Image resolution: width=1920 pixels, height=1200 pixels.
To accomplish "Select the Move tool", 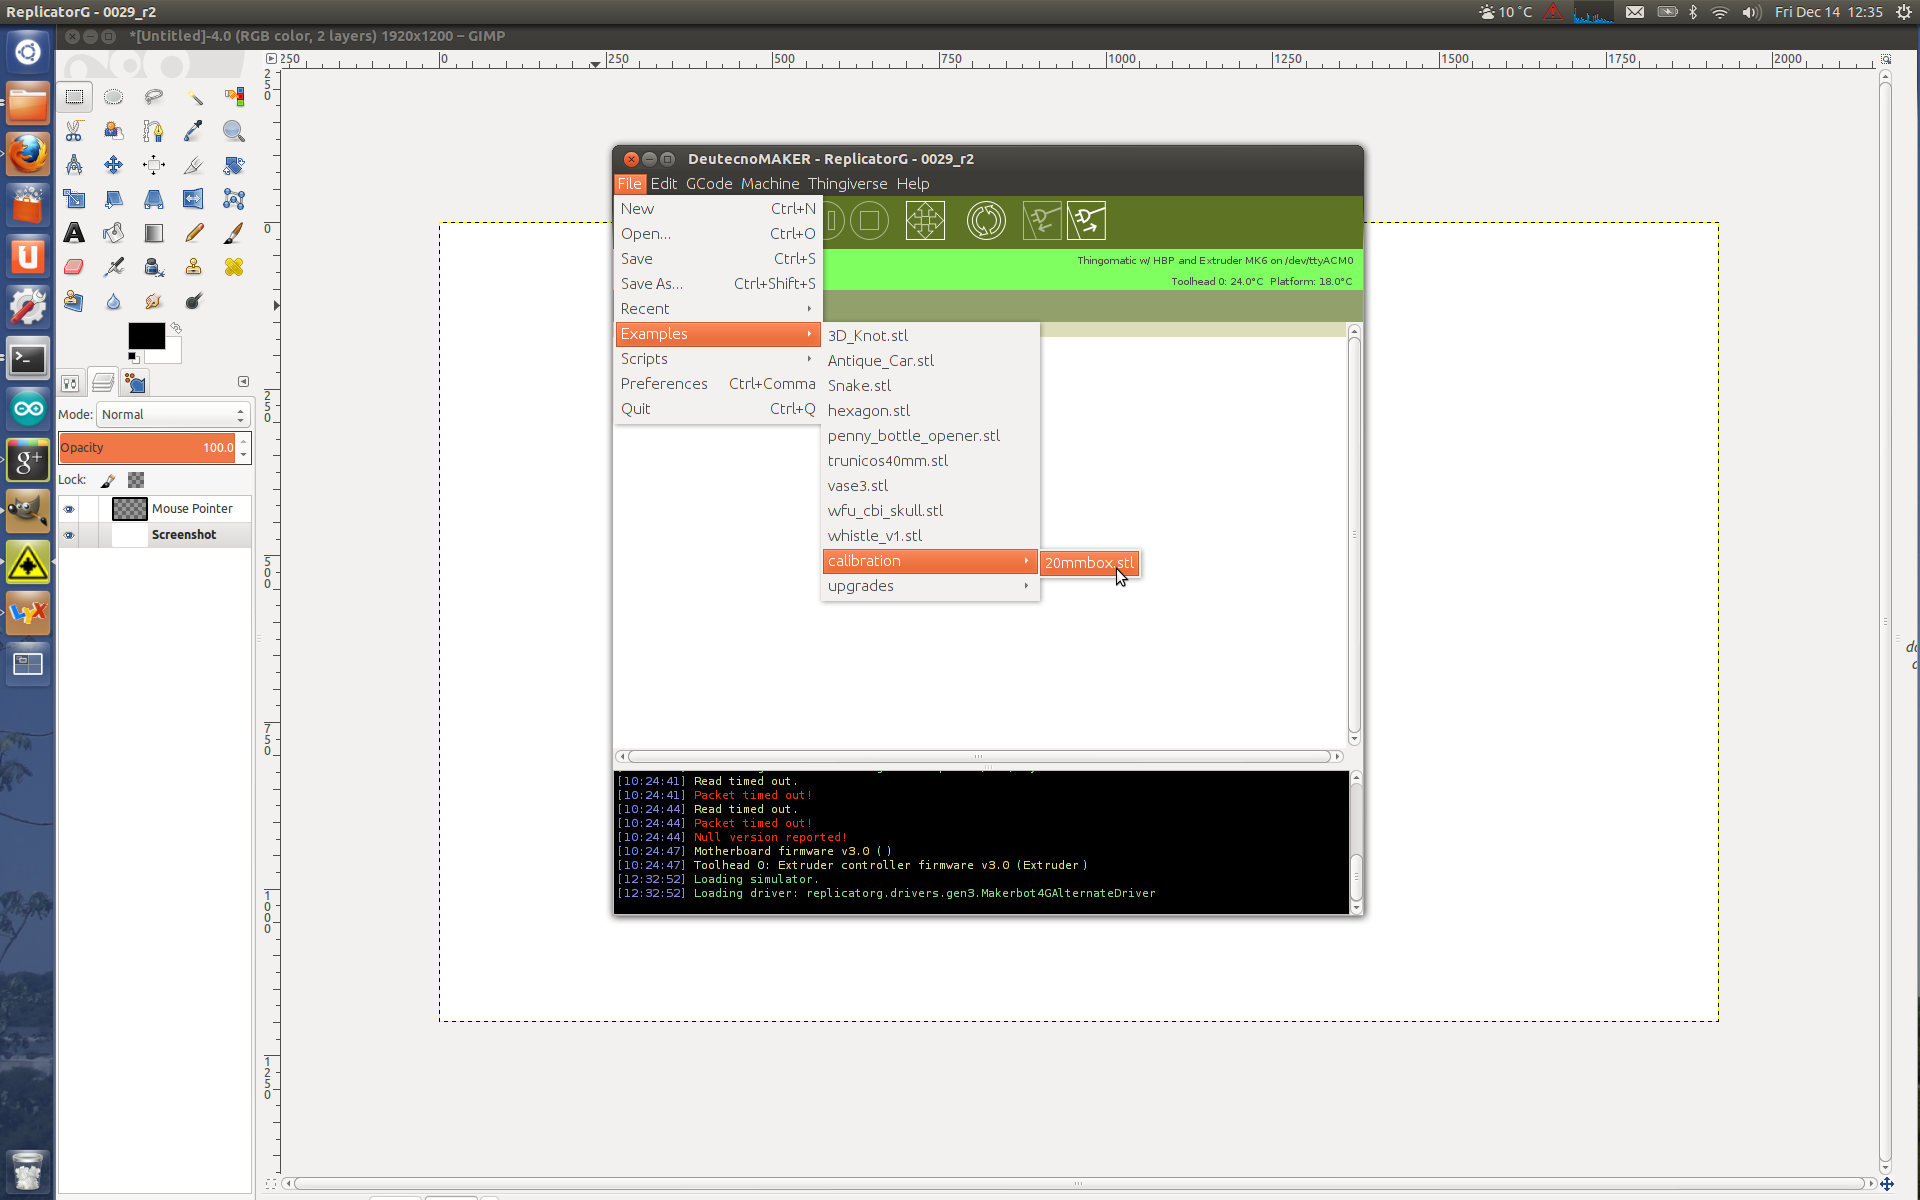I will tap(114, 165).
